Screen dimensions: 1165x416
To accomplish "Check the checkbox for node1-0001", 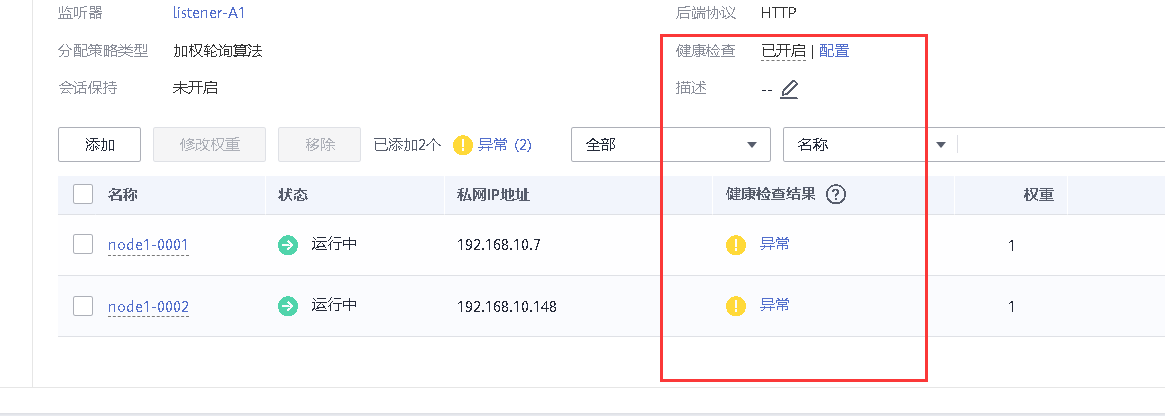I will pos(83,245).
